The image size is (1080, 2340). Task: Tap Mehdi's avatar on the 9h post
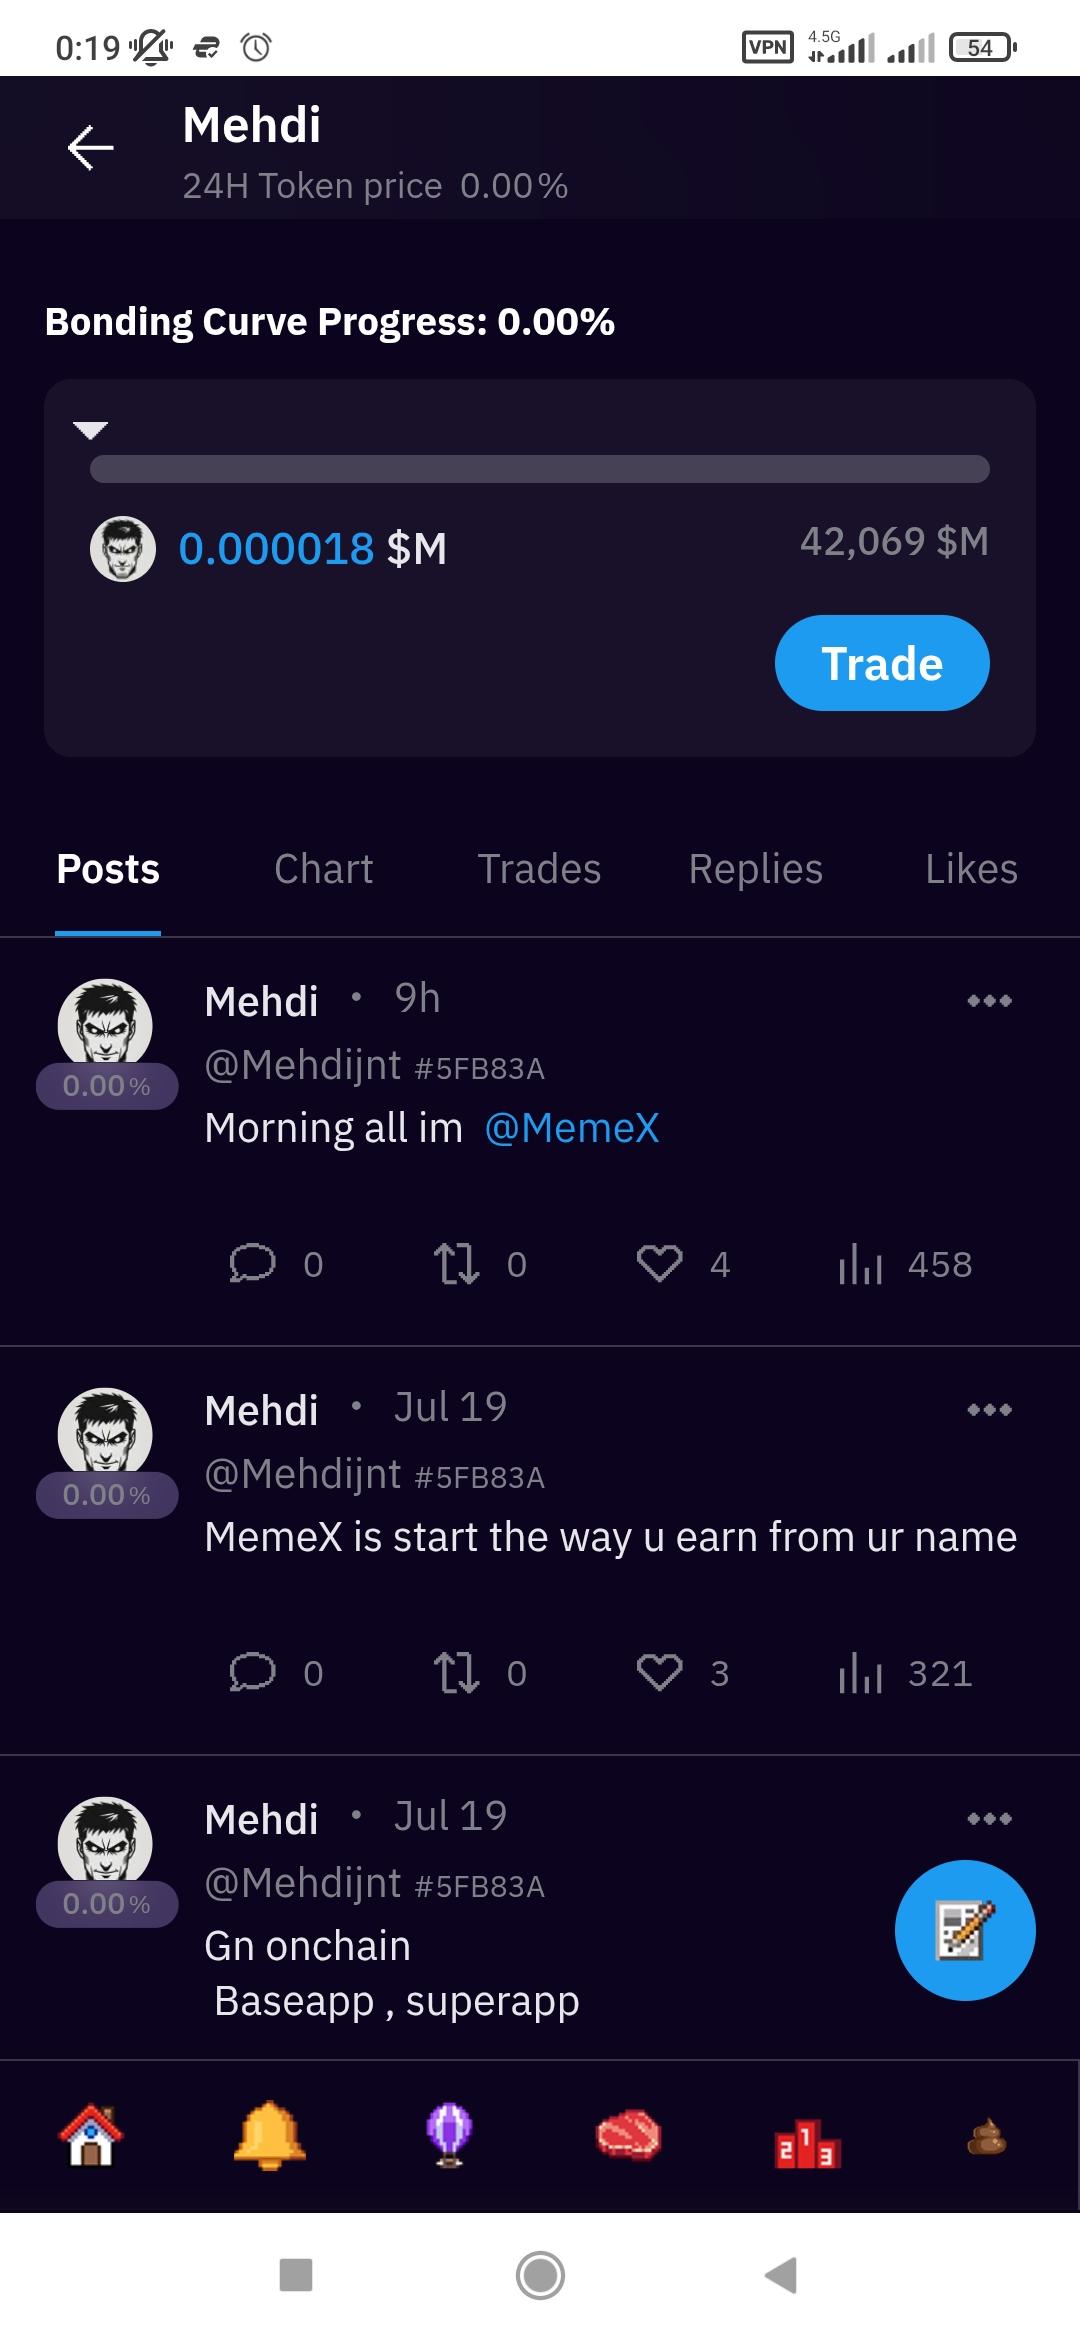tap(105, 1023)
